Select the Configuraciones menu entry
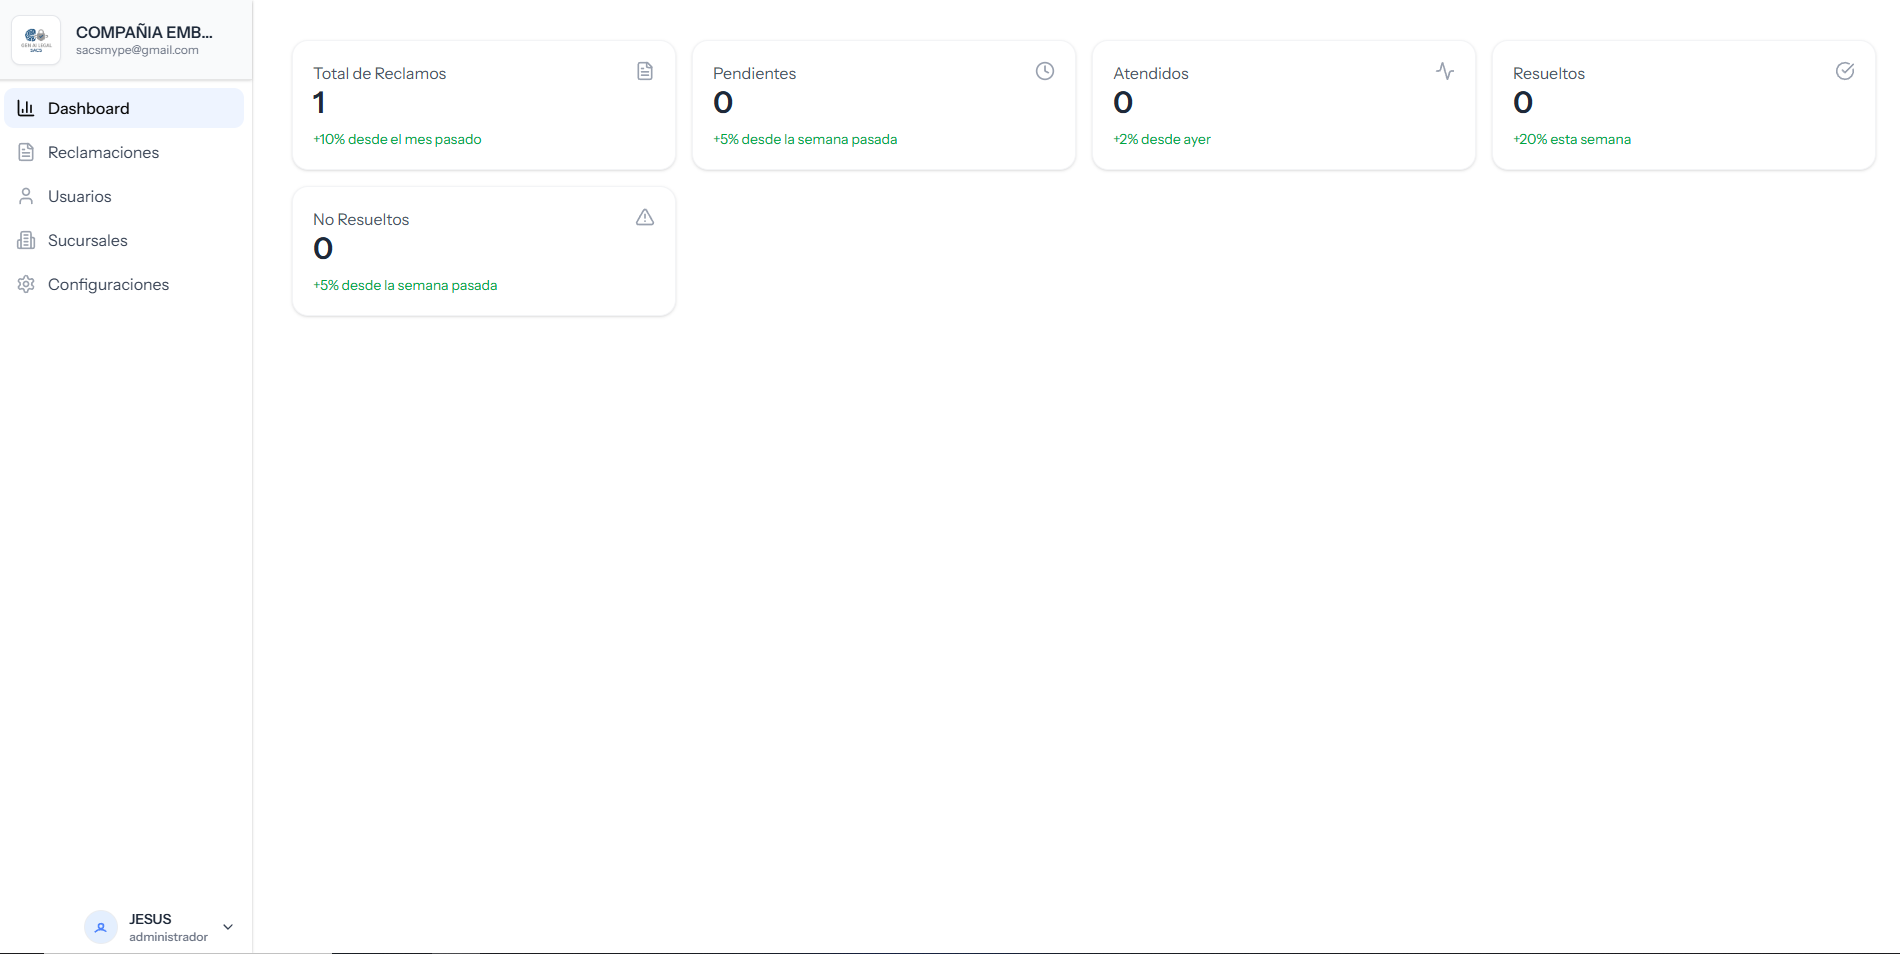 108,284
